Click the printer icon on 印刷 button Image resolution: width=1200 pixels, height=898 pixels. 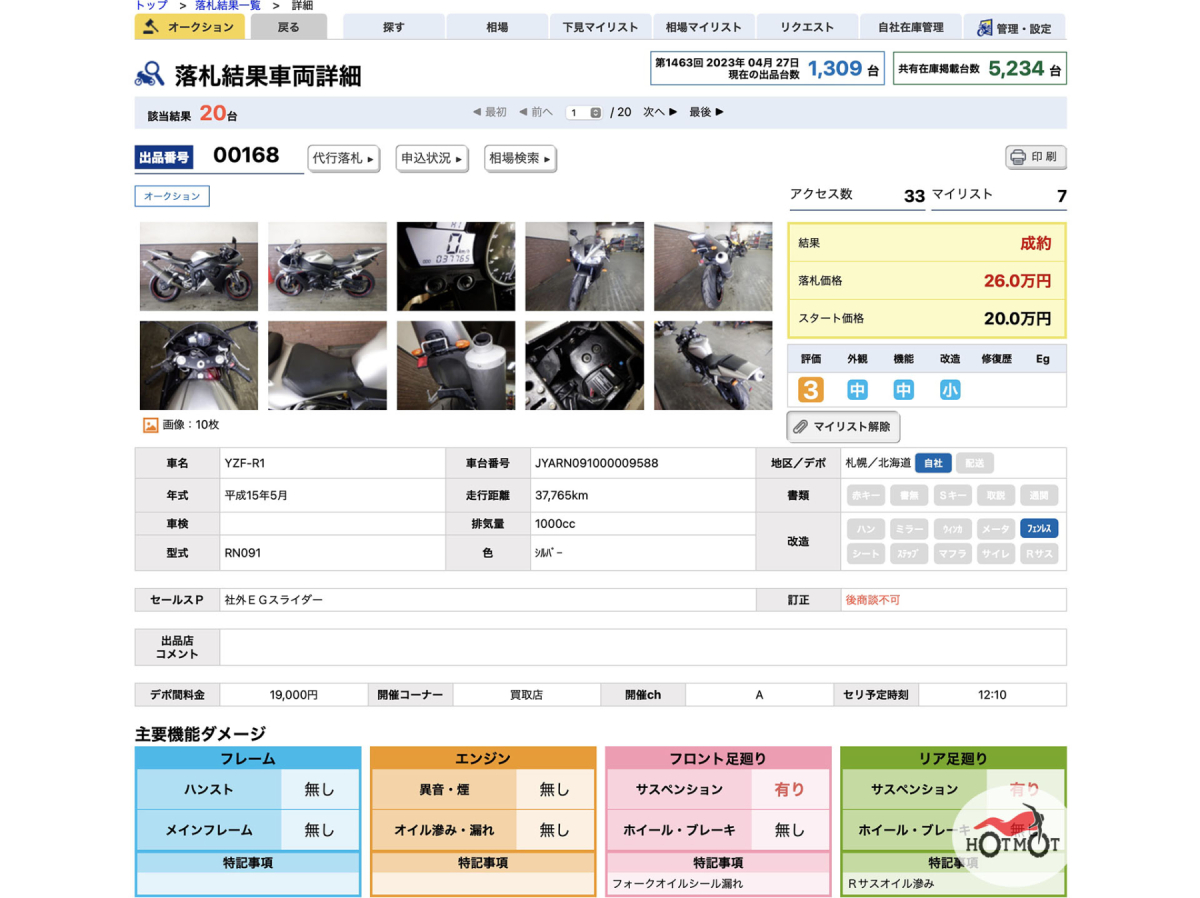tap(1018, 157)
